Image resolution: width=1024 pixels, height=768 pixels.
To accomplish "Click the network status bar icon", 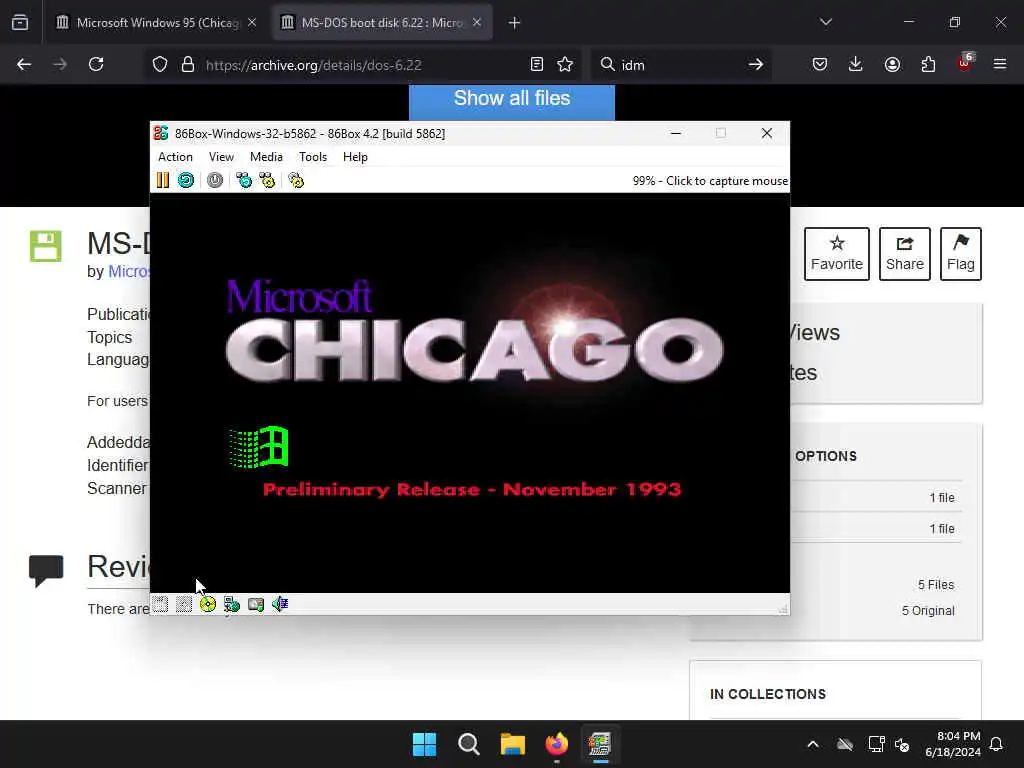I will click(x=232, y=604).
